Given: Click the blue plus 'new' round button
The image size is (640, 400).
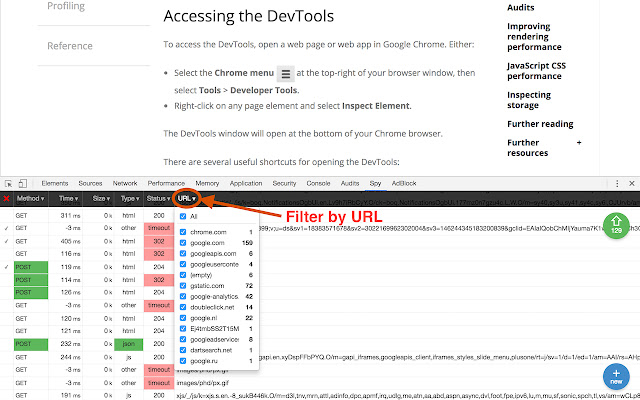Looking at the screenshot, I should point(616,377).
